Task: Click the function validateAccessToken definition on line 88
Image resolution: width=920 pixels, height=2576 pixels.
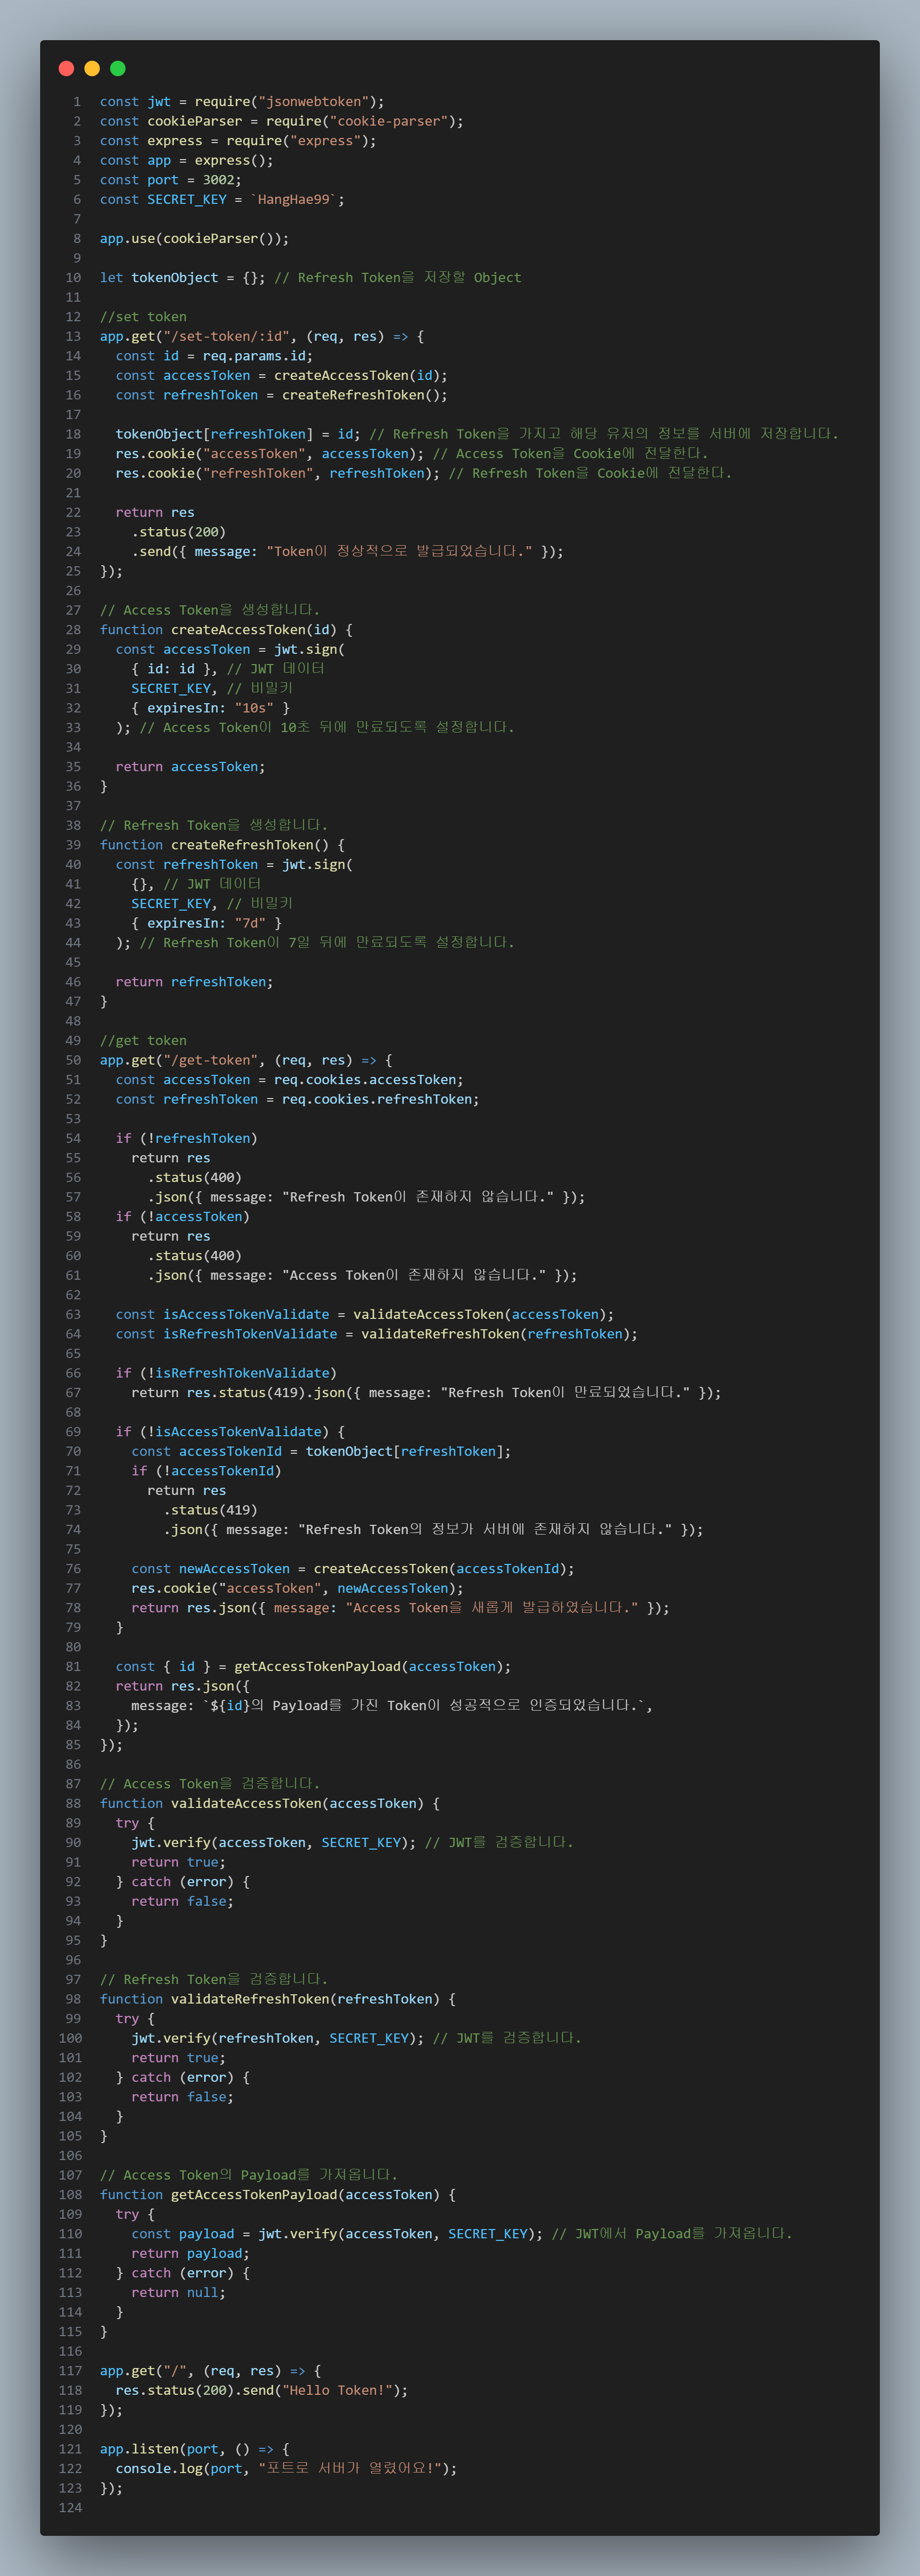Action: pos(270,1804)
